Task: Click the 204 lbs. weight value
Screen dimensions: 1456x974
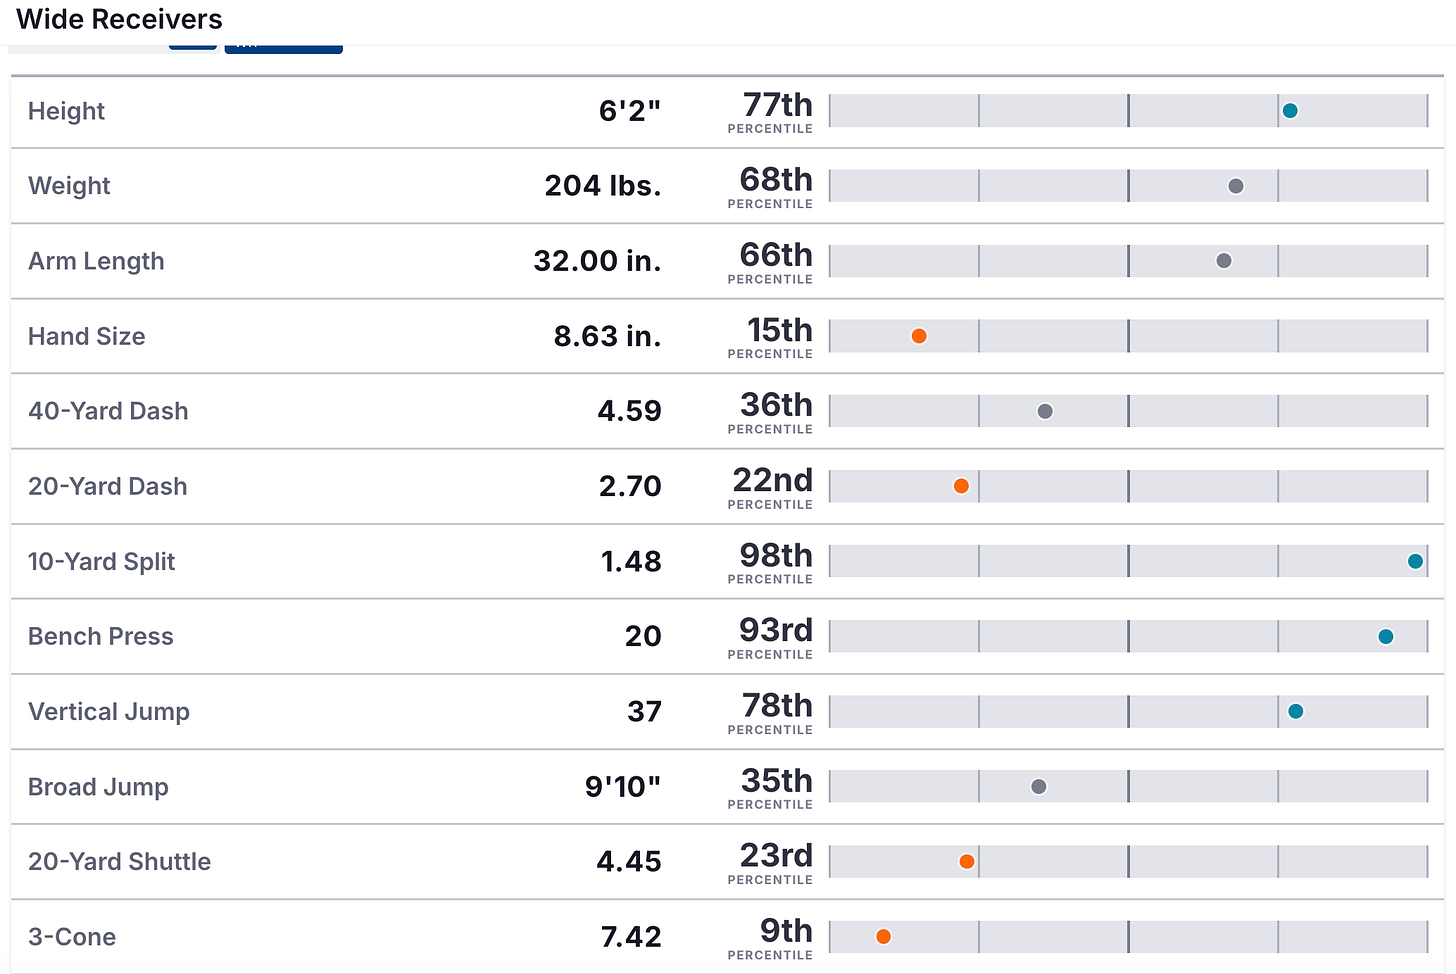Action: click(603, 186)
